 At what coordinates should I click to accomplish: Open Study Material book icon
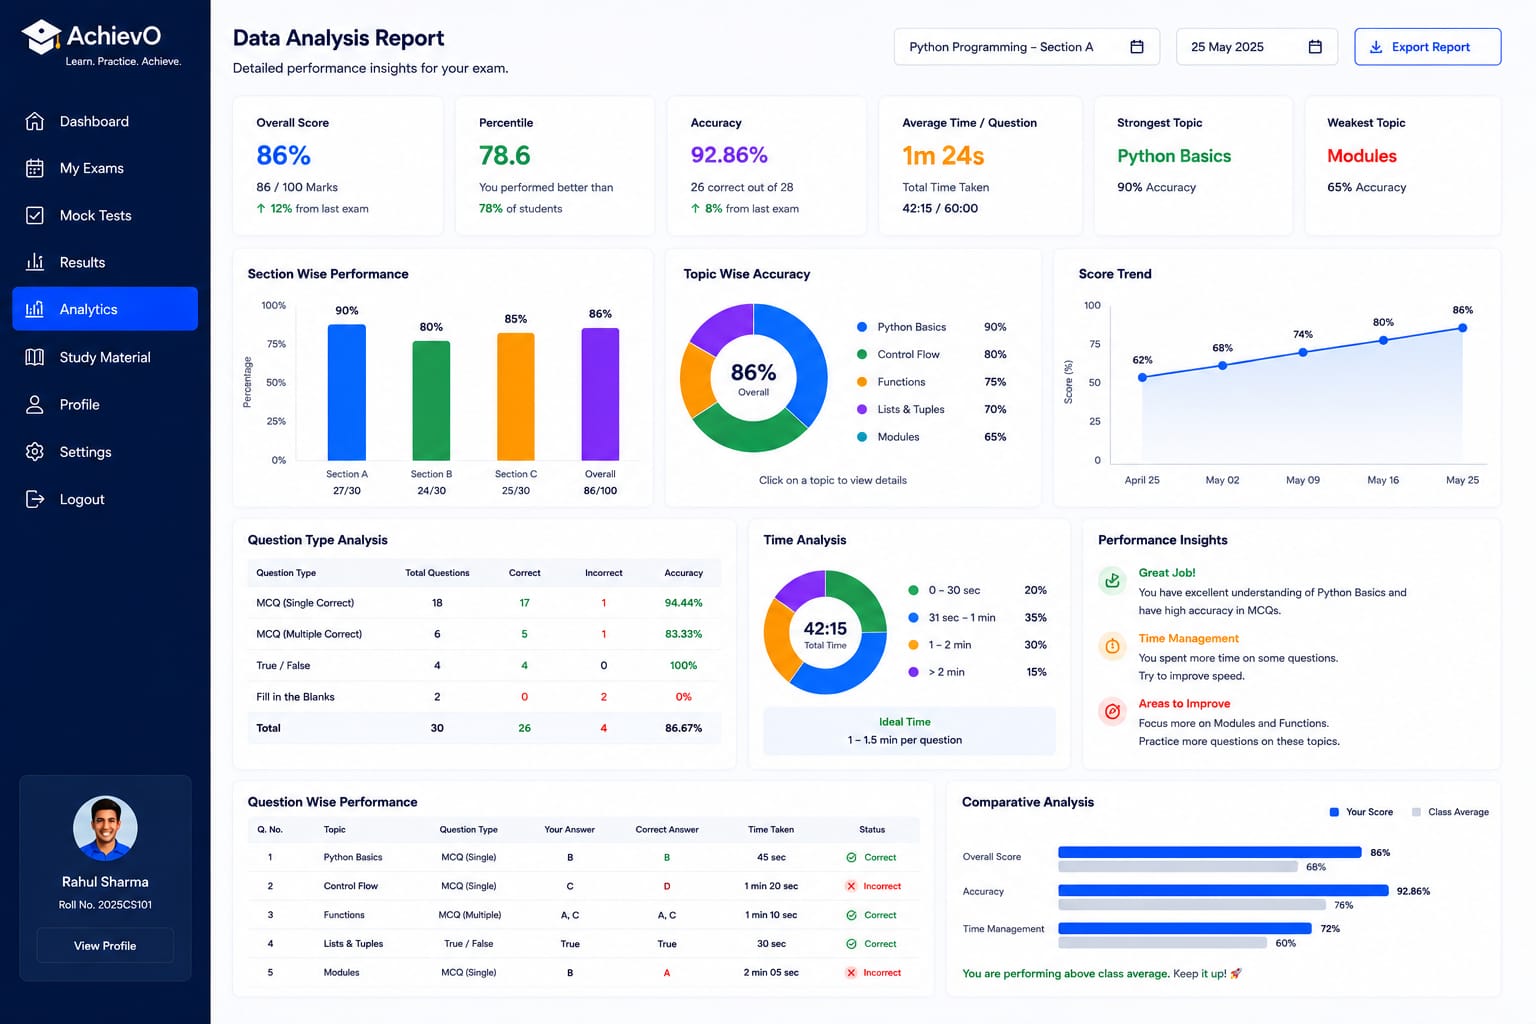(x=35, y=357)
